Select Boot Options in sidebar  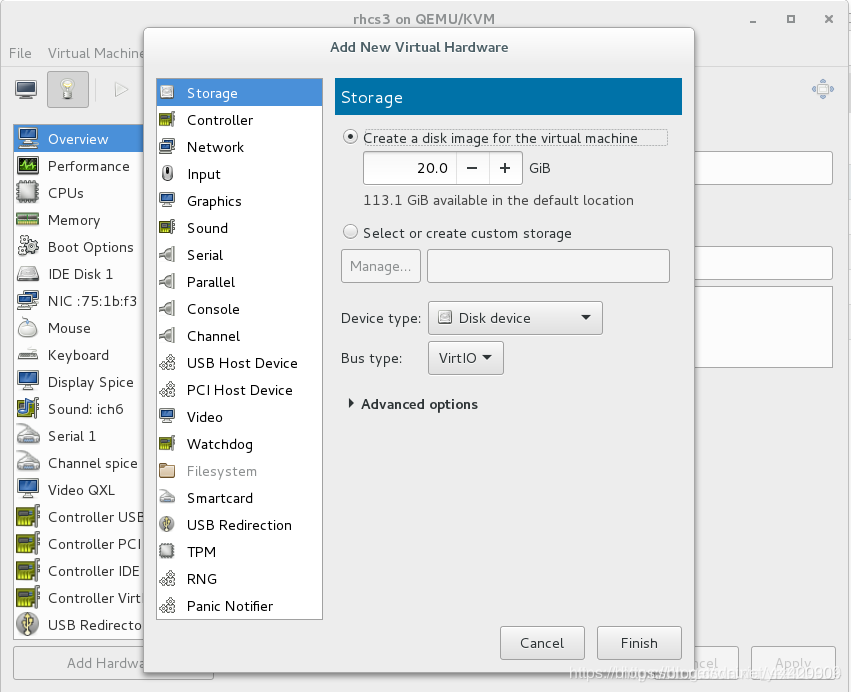point(79,247)
